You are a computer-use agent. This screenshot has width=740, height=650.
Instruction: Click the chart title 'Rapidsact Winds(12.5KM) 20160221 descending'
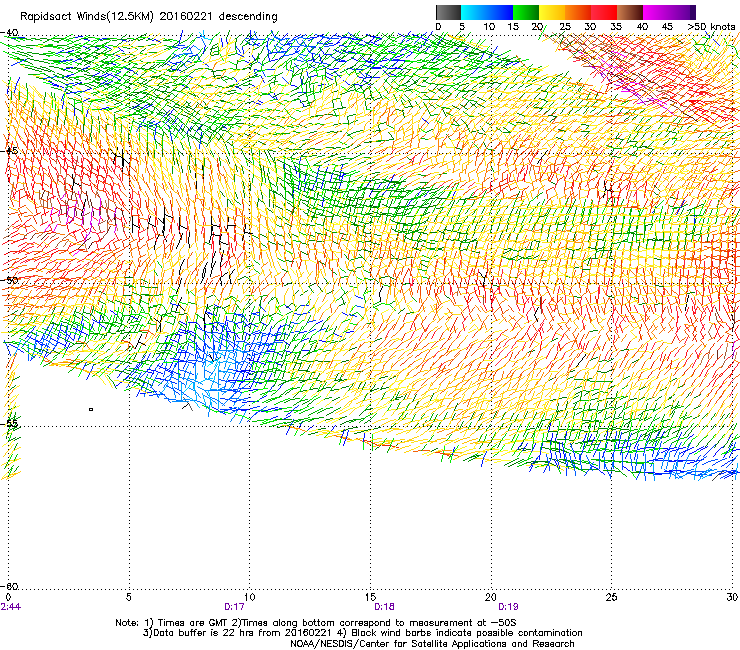pyautogui.click(x=149, y=17)
